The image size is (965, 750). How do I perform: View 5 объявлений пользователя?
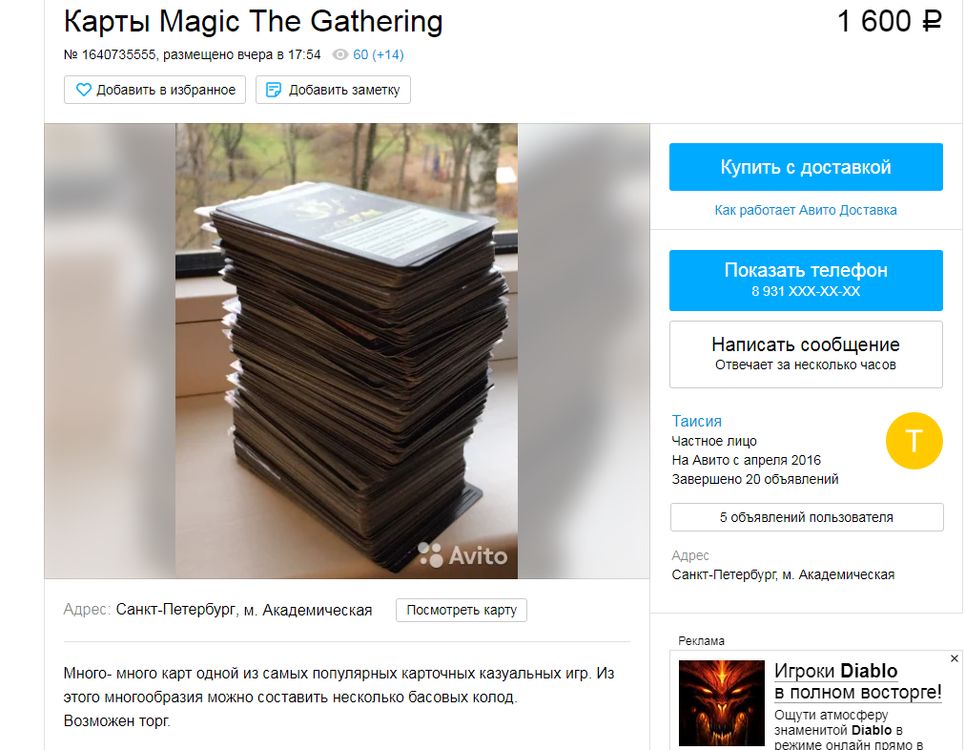tap(806, 517)
